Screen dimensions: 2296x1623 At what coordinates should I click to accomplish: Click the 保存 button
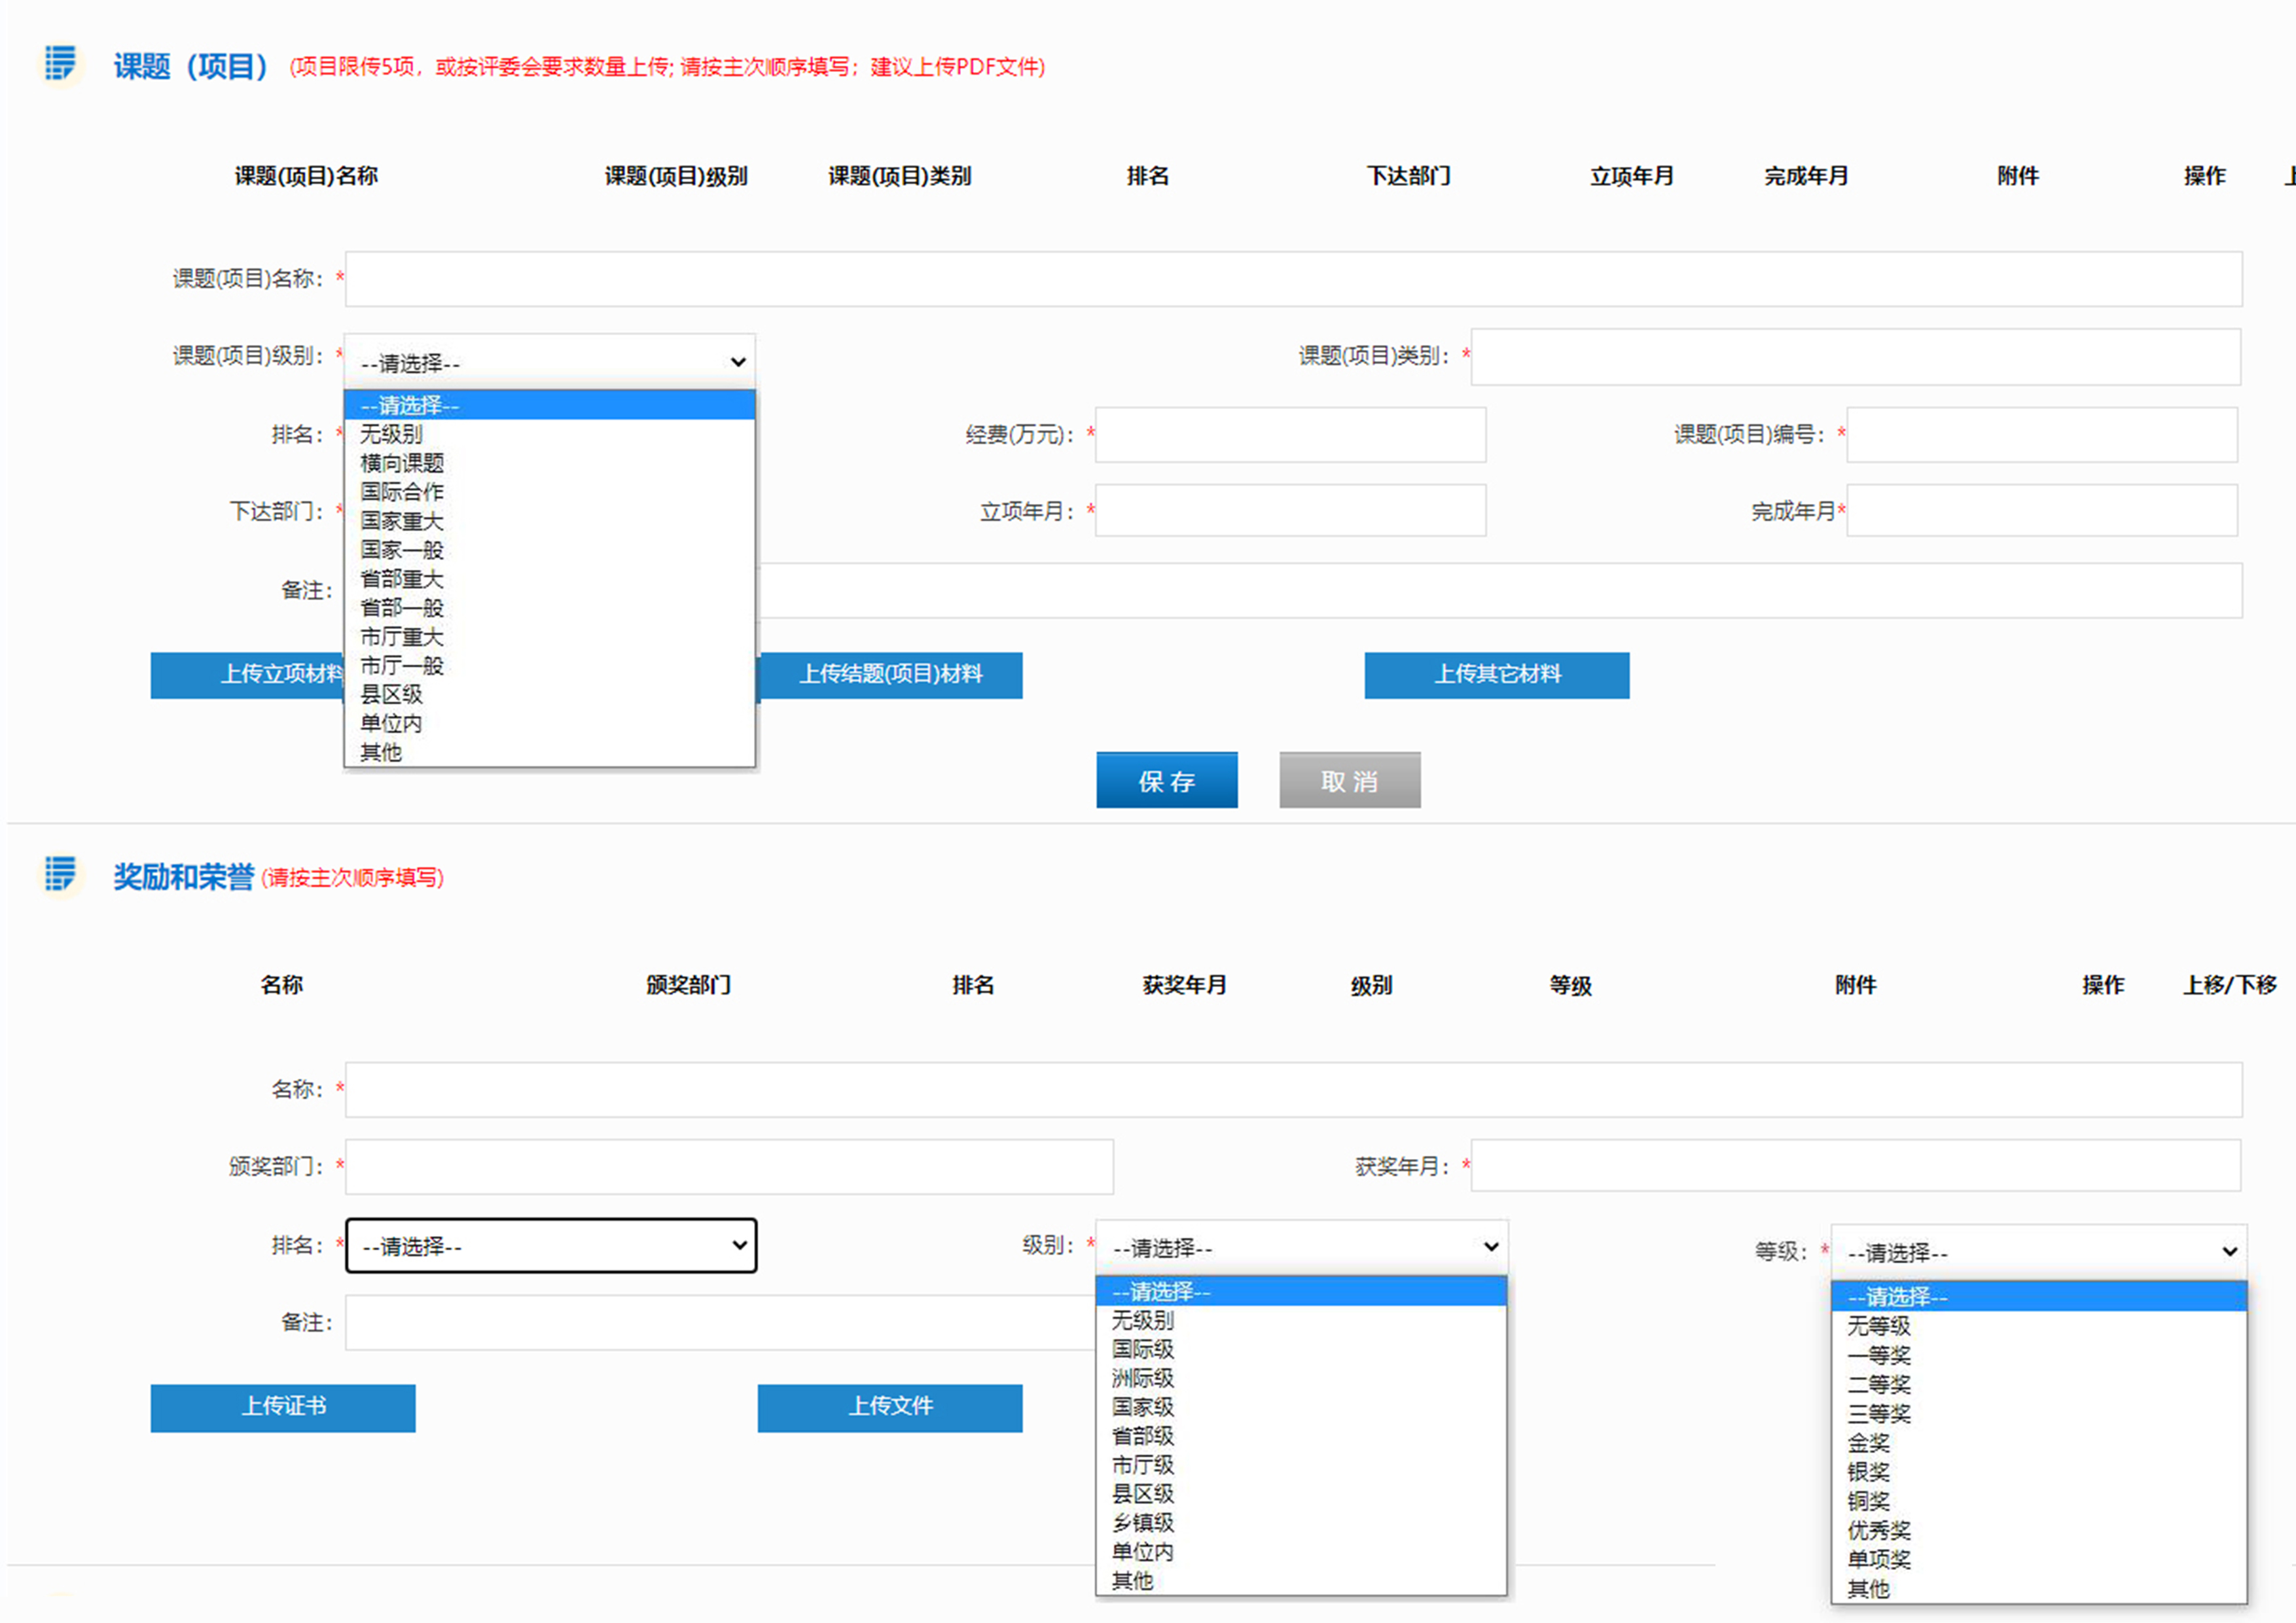1166,781
